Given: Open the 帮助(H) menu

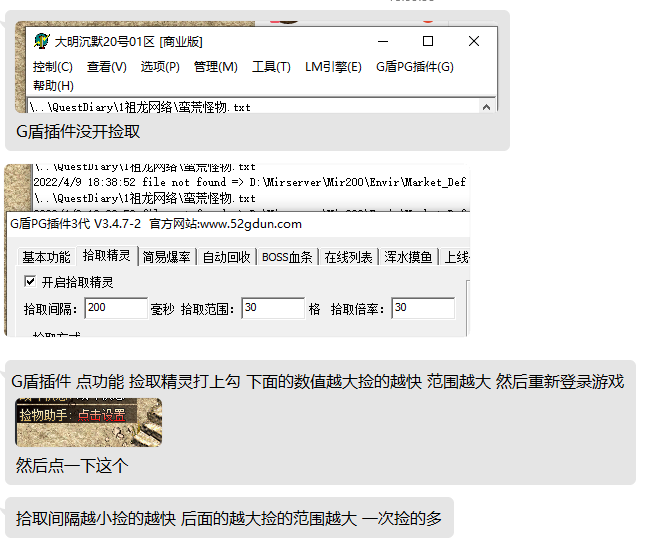Looking at the screenshot, I should [53, 86].
